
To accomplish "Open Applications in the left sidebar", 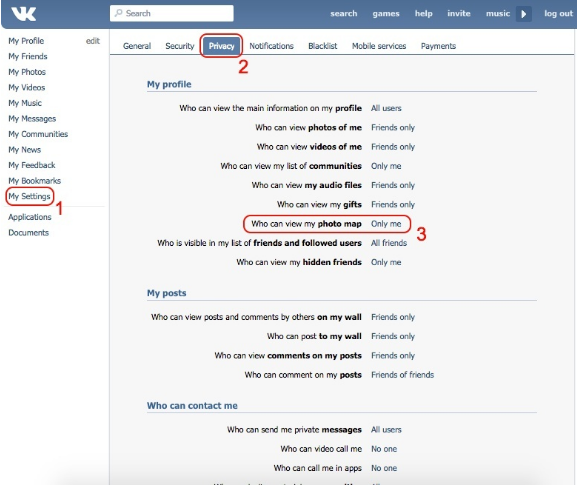I will tap(29, 217).
